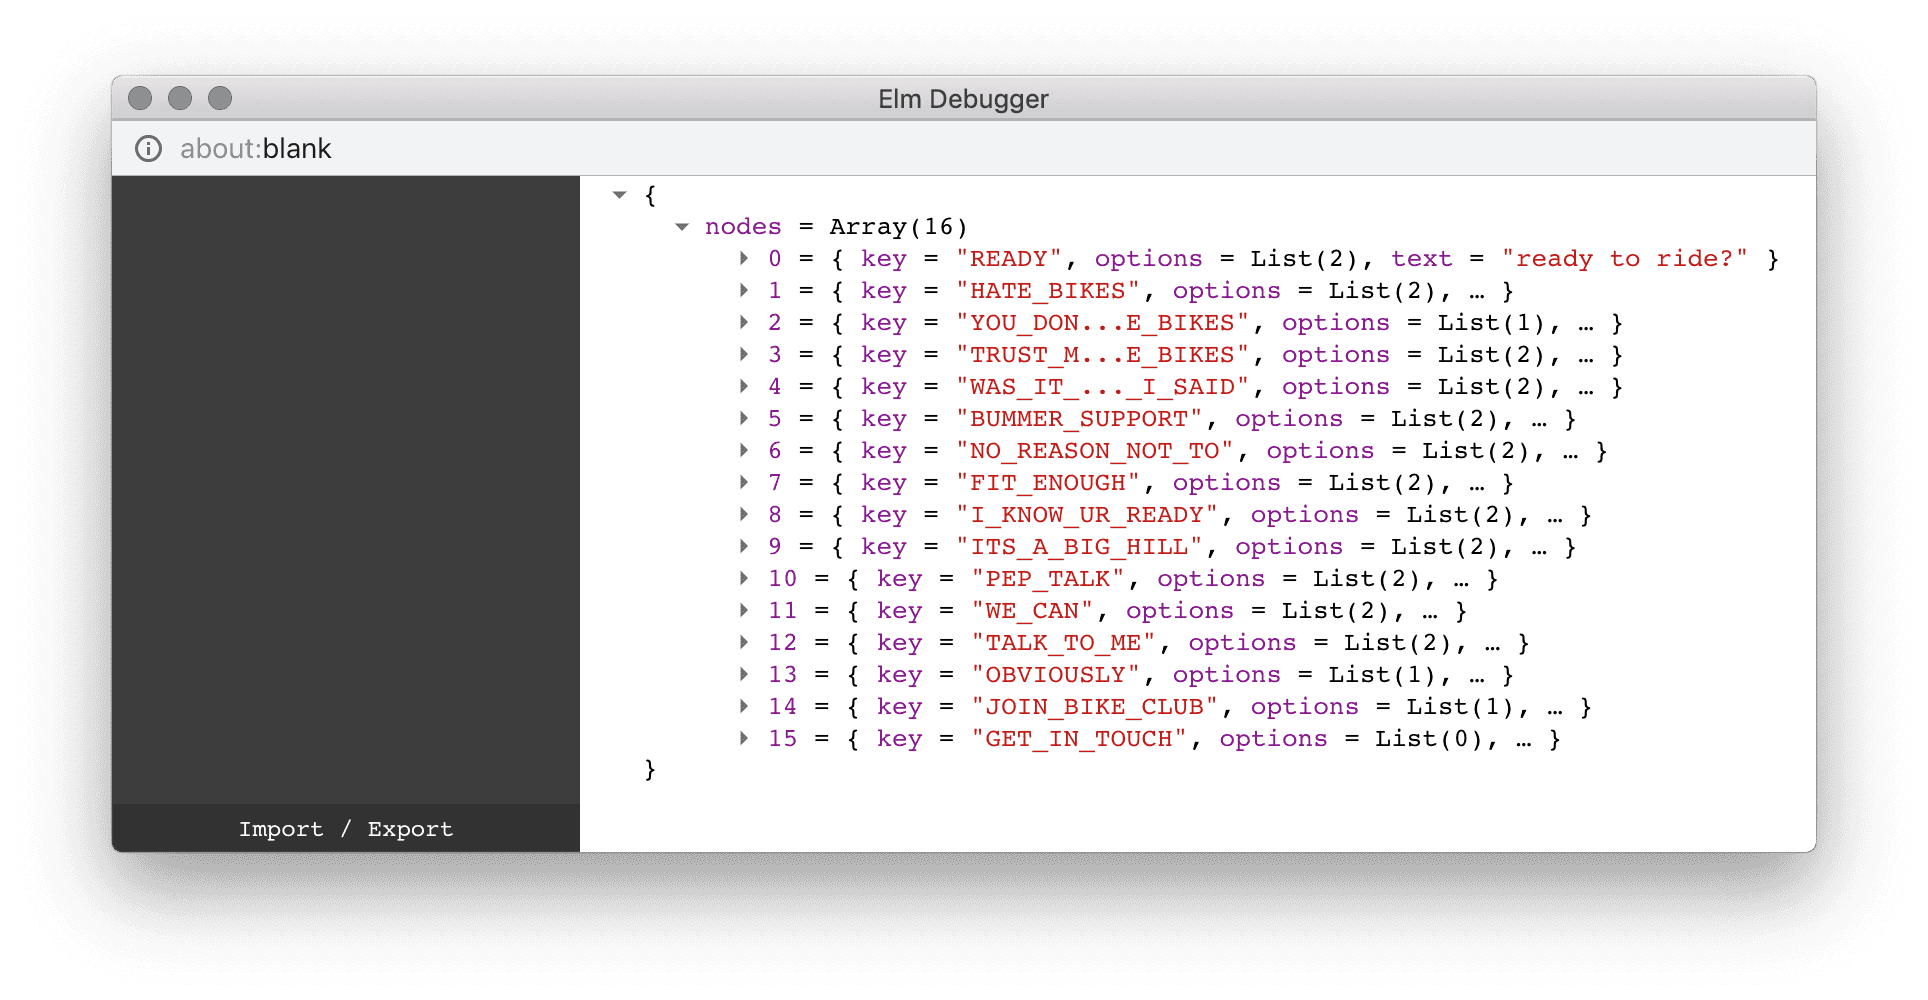Collapse the root record disclosure triangle
1928x1000 pixels.
click(620, 195)
